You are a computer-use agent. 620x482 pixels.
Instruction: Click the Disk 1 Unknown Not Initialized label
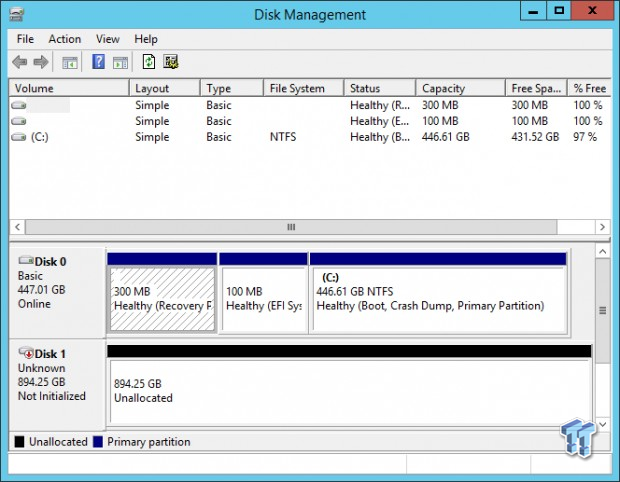[57, 386]
